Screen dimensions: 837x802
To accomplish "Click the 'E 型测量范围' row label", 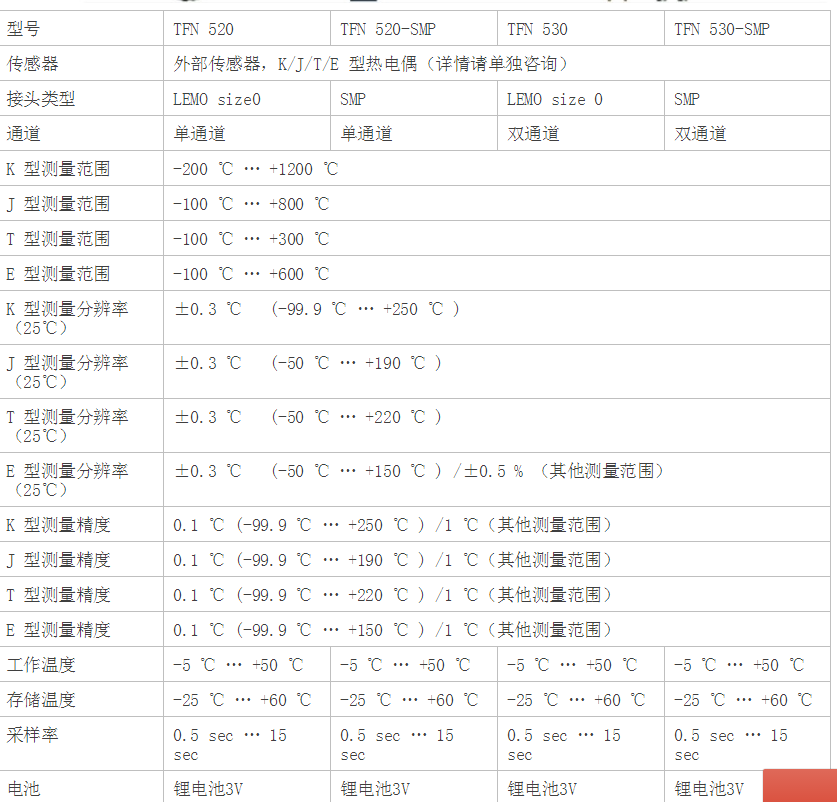I will click(x=58, y=274).
